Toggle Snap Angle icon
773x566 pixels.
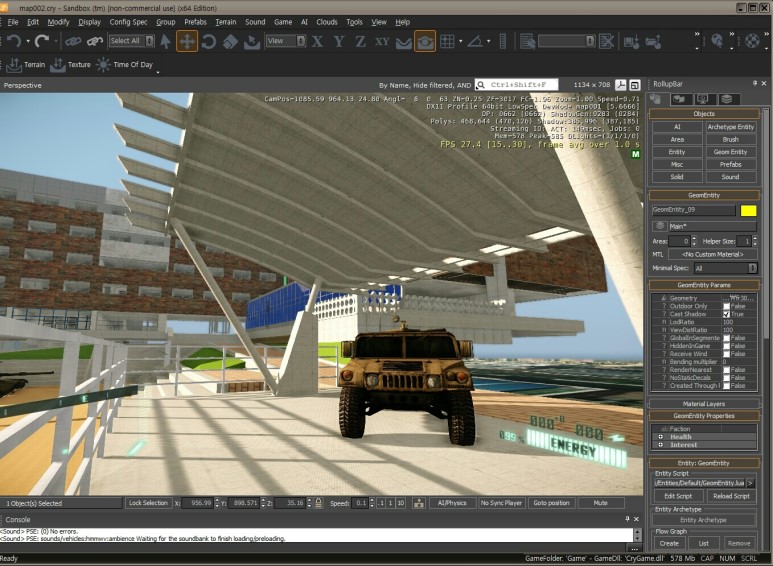(475, 41)
